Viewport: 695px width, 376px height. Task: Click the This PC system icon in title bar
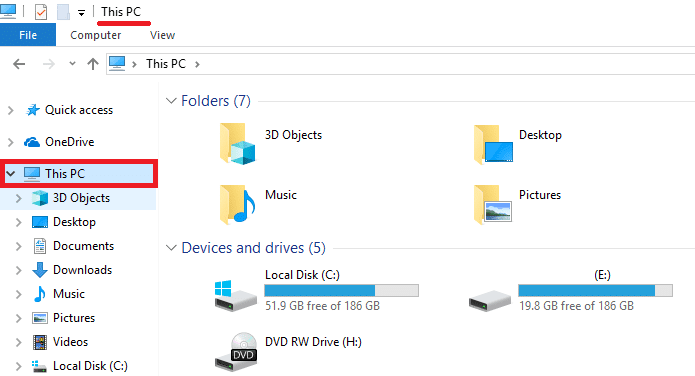click(8, 11)
